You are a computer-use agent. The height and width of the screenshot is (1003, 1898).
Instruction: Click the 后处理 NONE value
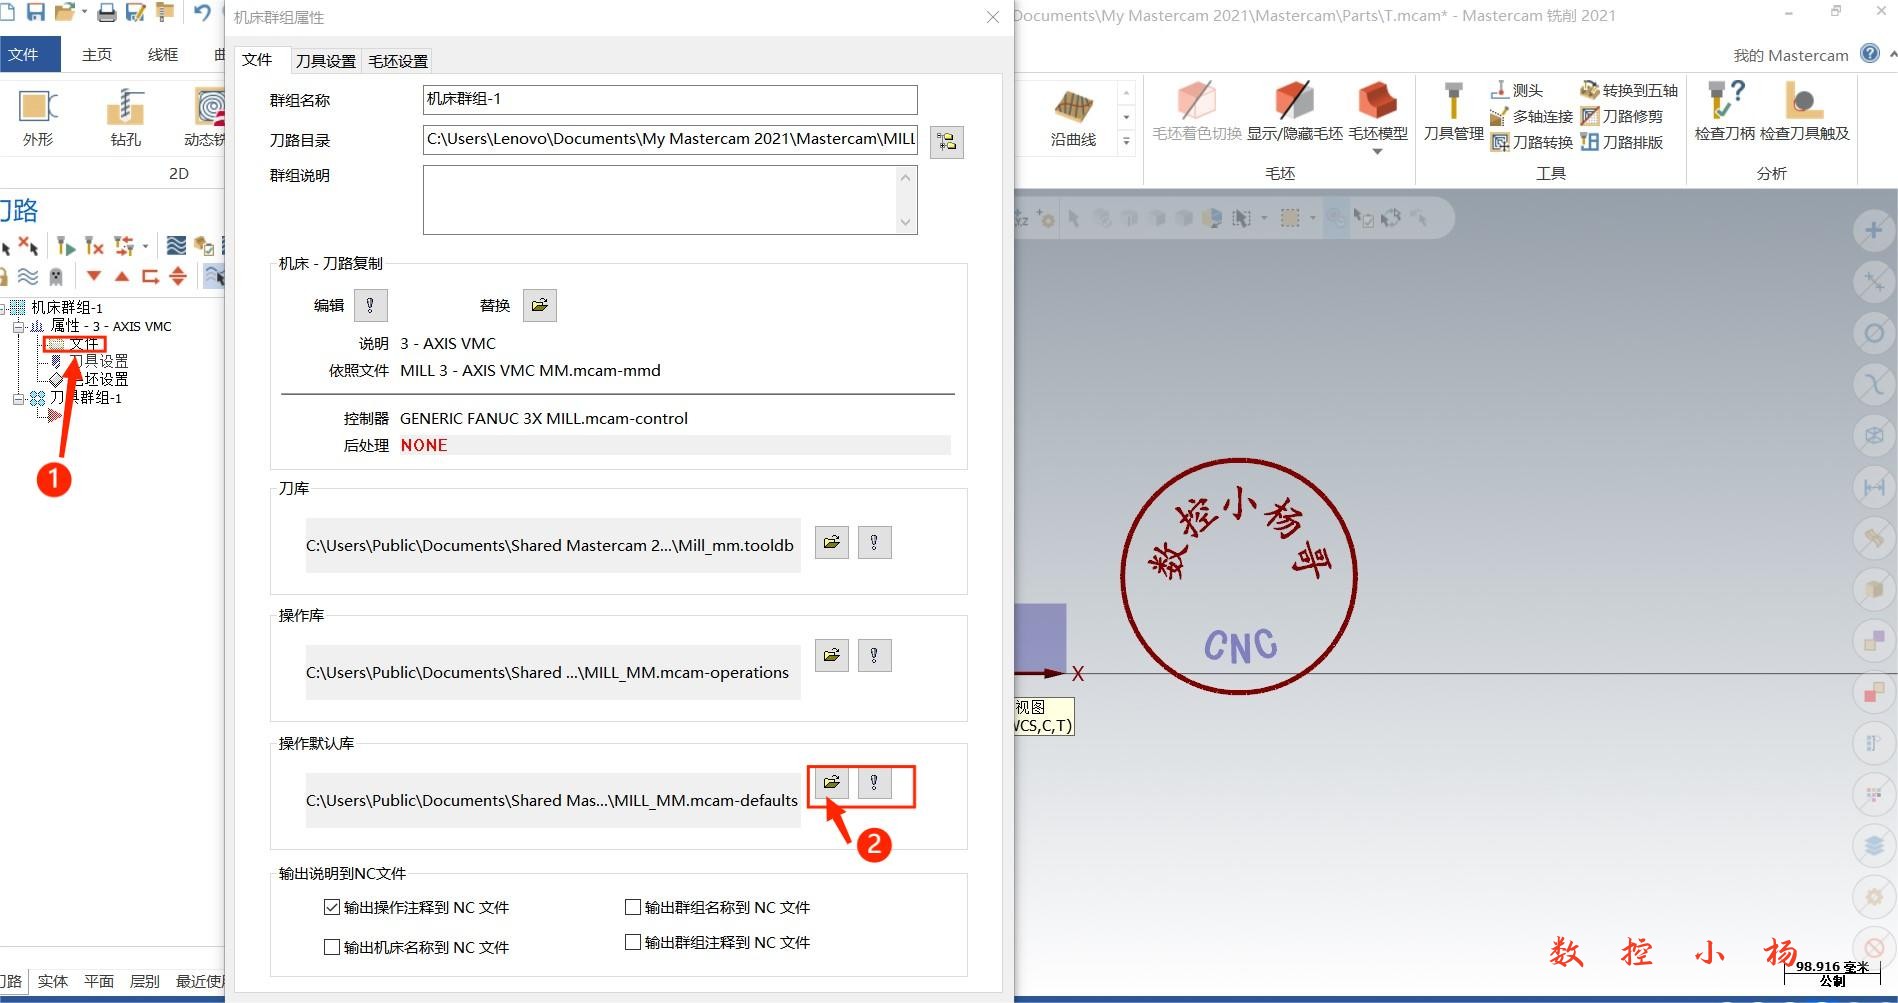(424, 445)
